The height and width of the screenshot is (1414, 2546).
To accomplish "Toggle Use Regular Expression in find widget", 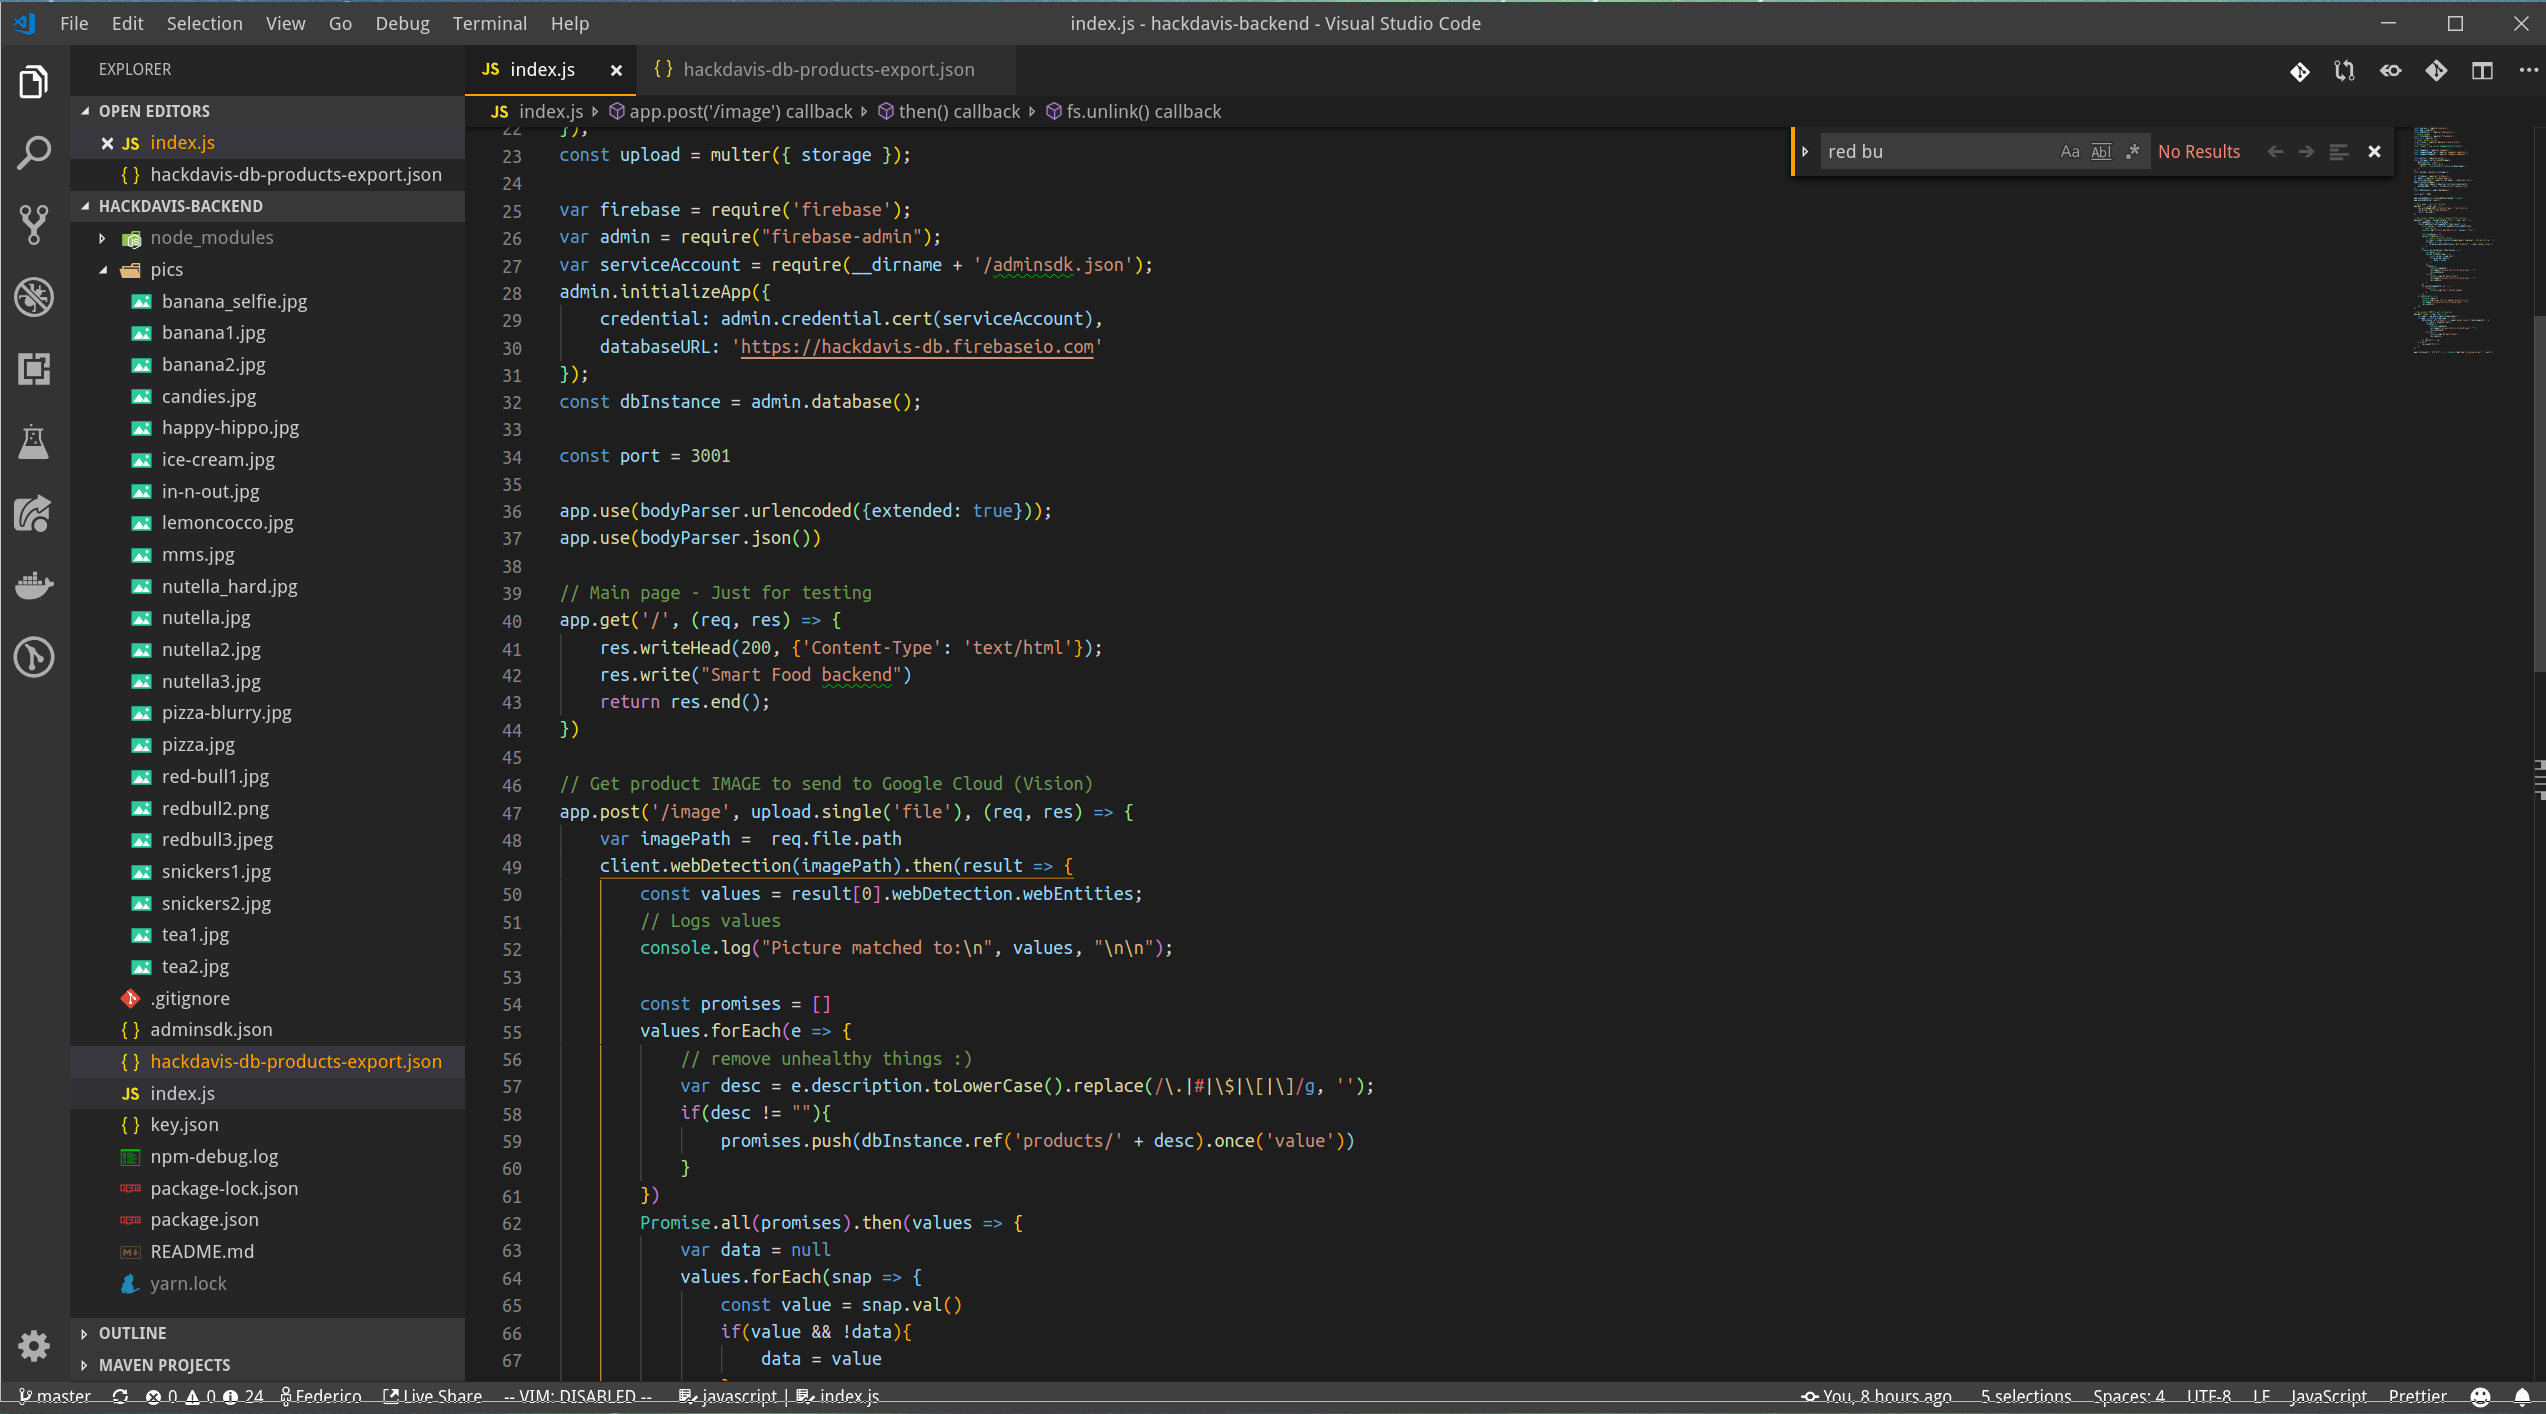I will (2132, 152).
